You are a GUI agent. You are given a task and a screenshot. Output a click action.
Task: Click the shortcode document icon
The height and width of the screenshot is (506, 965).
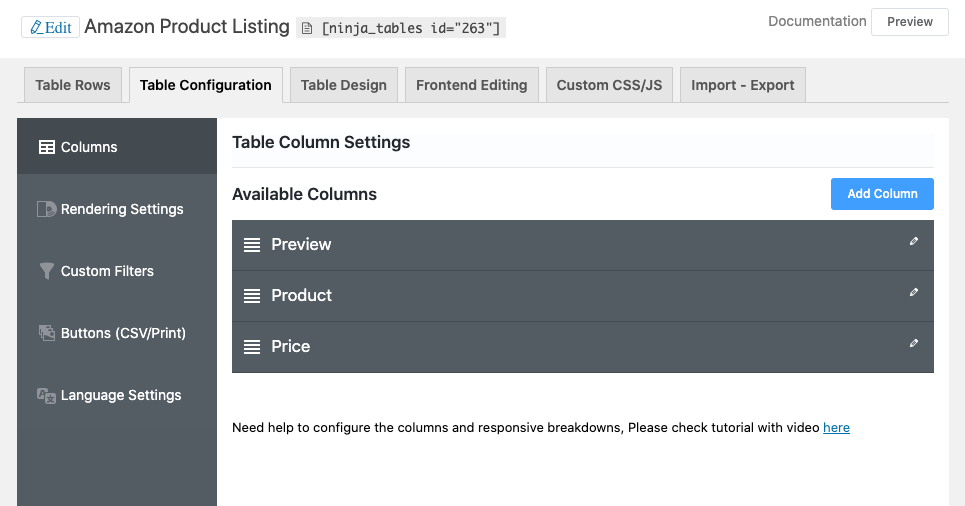[x=308, y=29]
